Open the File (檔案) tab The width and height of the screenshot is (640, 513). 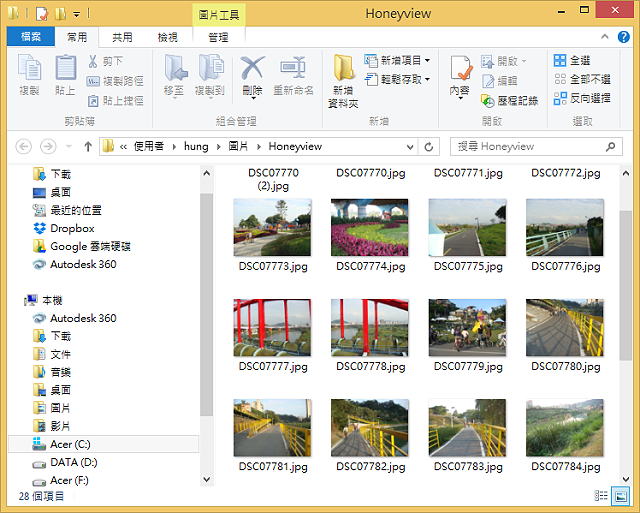(x=31, y=37)
